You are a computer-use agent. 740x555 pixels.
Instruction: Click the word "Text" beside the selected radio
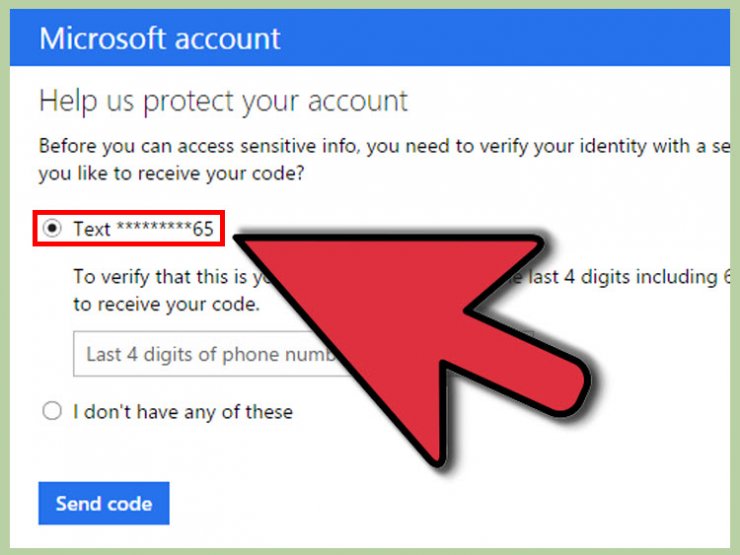click(x=92, y=229)
